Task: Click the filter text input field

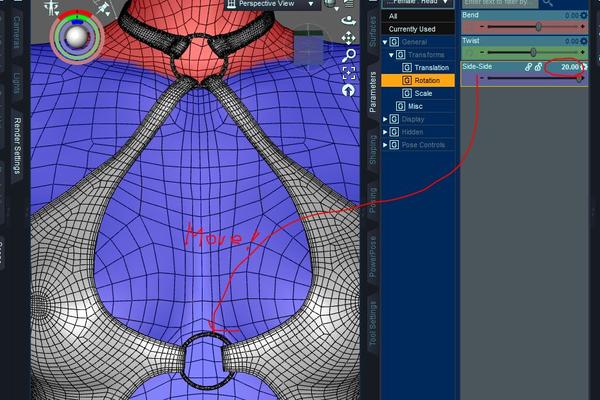Action: coord(500,3)
